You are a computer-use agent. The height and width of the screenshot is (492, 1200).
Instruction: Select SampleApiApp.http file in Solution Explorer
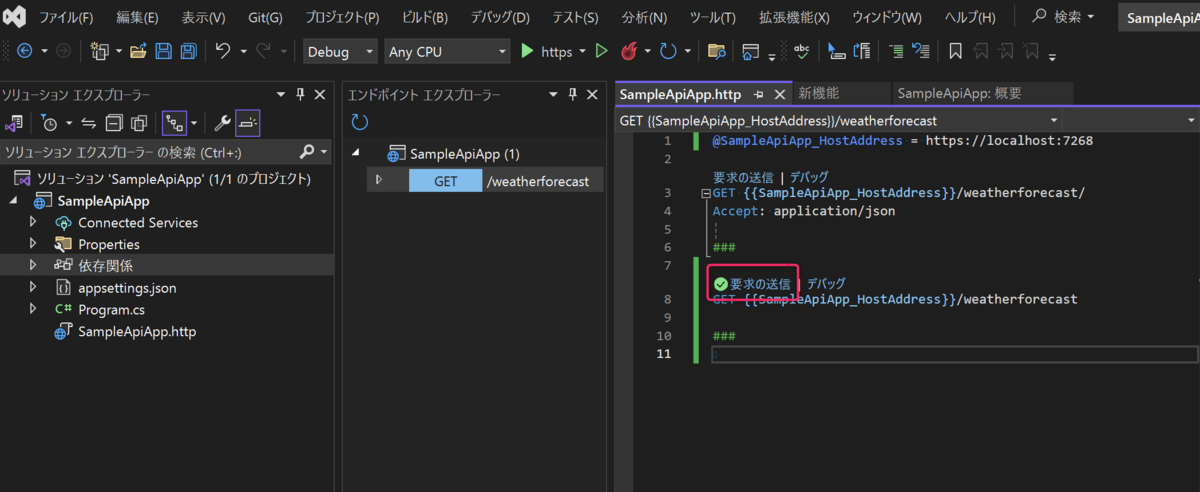(137, 331)
